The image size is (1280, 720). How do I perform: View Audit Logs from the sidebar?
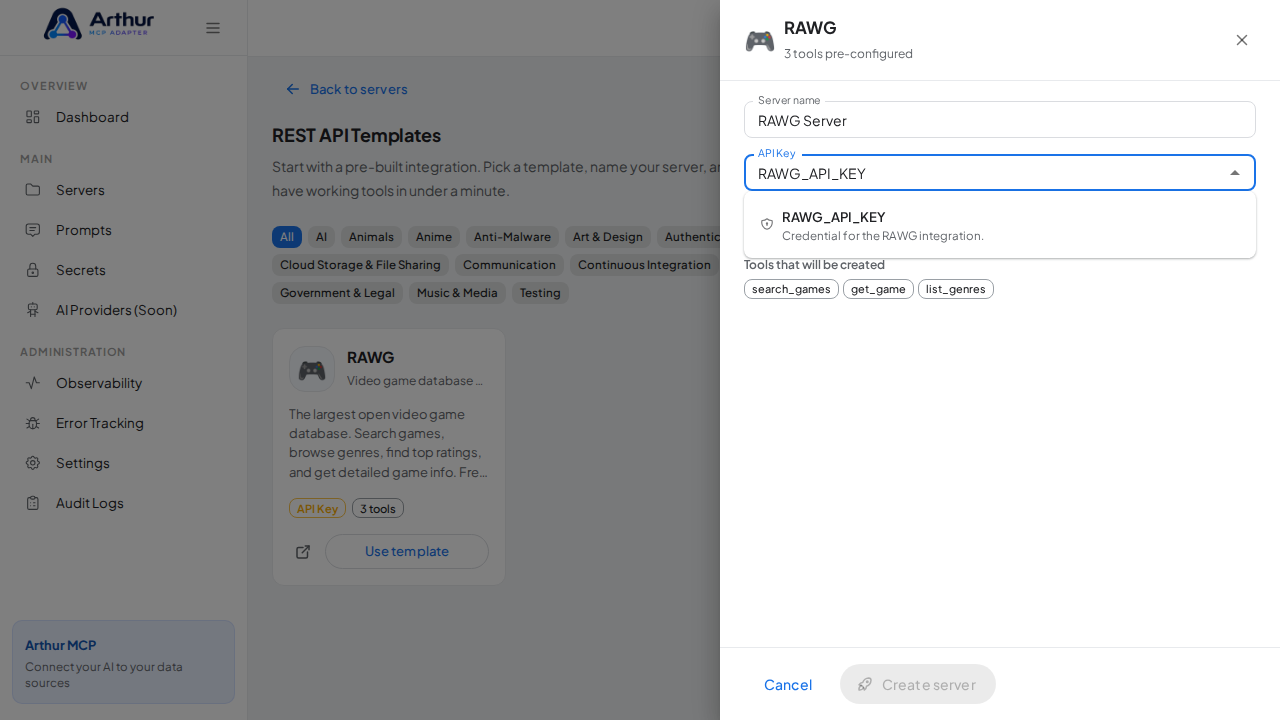(124, 503)
